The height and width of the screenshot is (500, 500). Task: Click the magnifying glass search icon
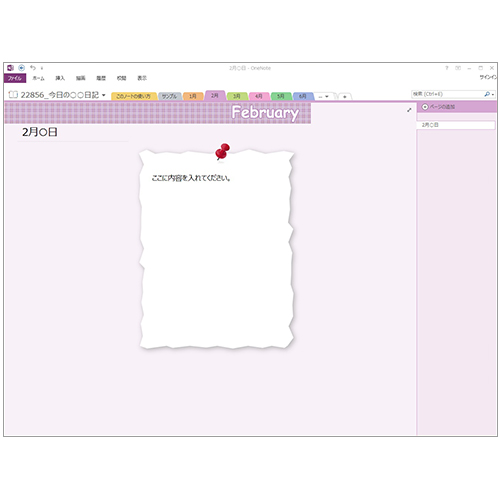[x=487, y=94]
